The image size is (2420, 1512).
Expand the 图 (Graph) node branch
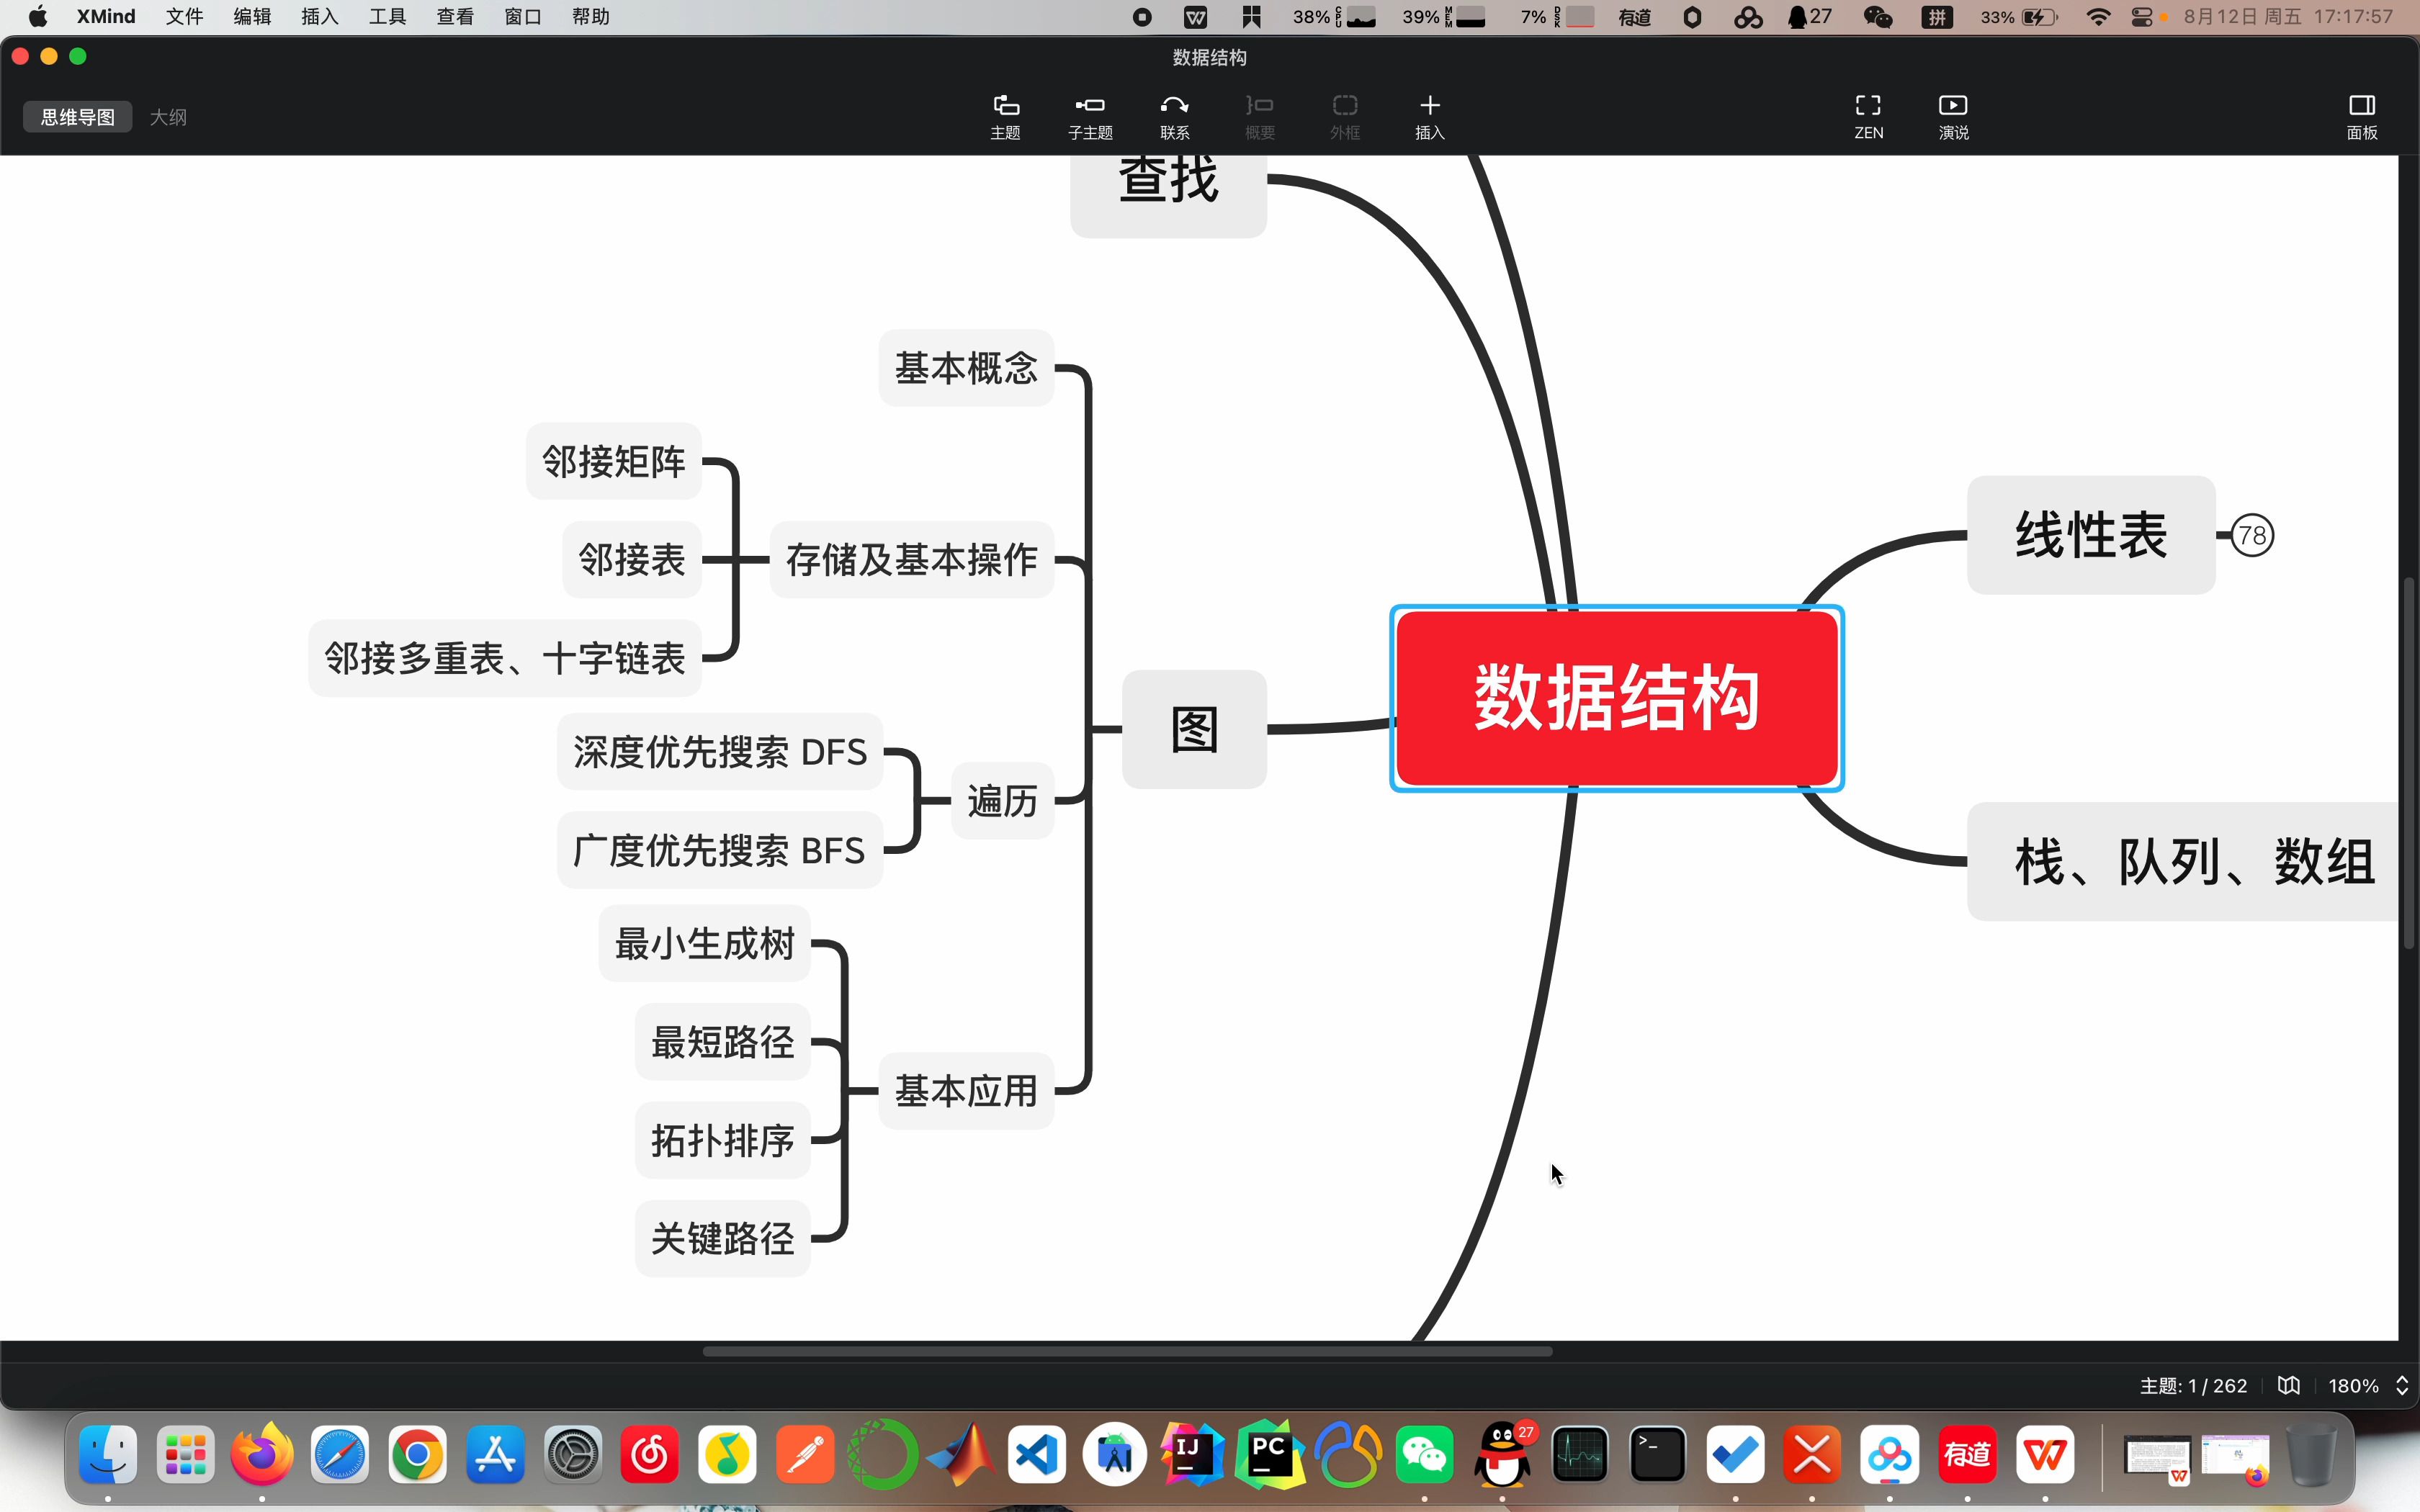click(1195, 728)
